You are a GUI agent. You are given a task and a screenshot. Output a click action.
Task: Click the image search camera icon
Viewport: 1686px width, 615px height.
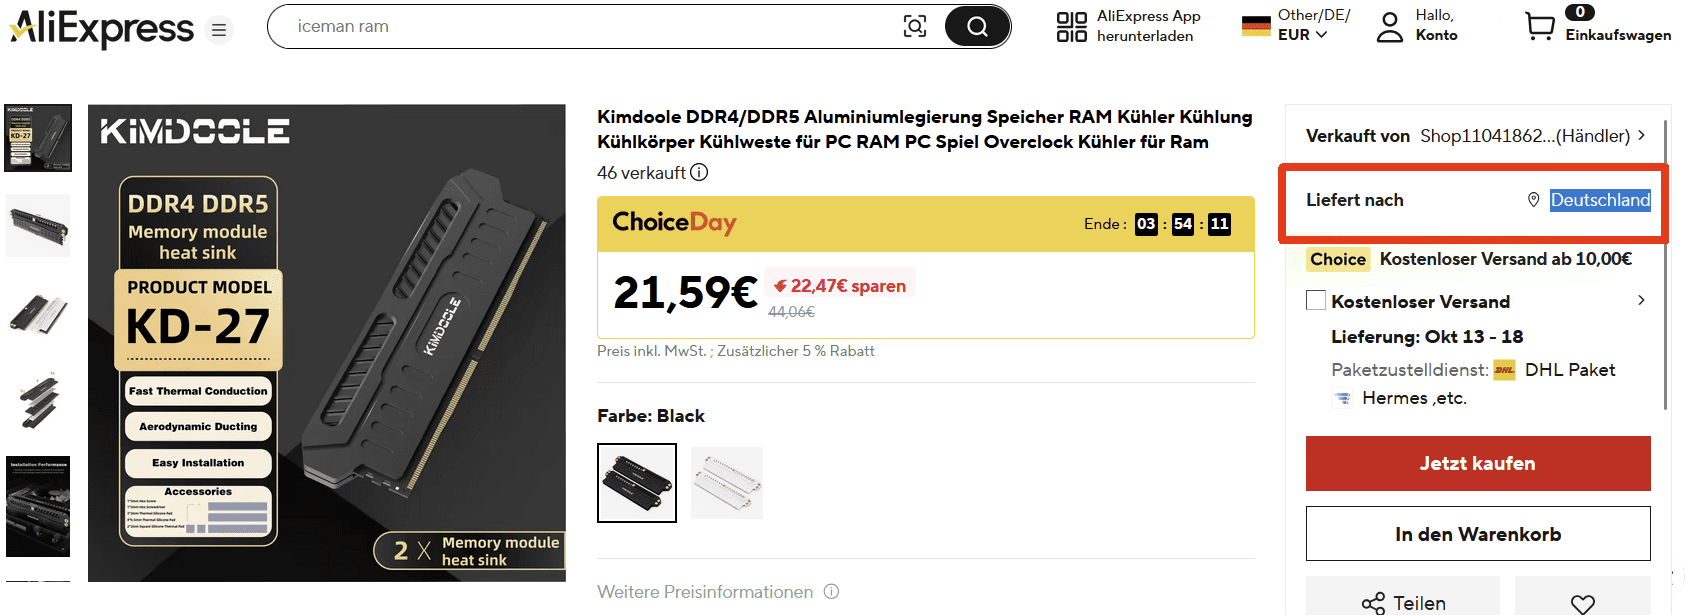pos(914,26)
